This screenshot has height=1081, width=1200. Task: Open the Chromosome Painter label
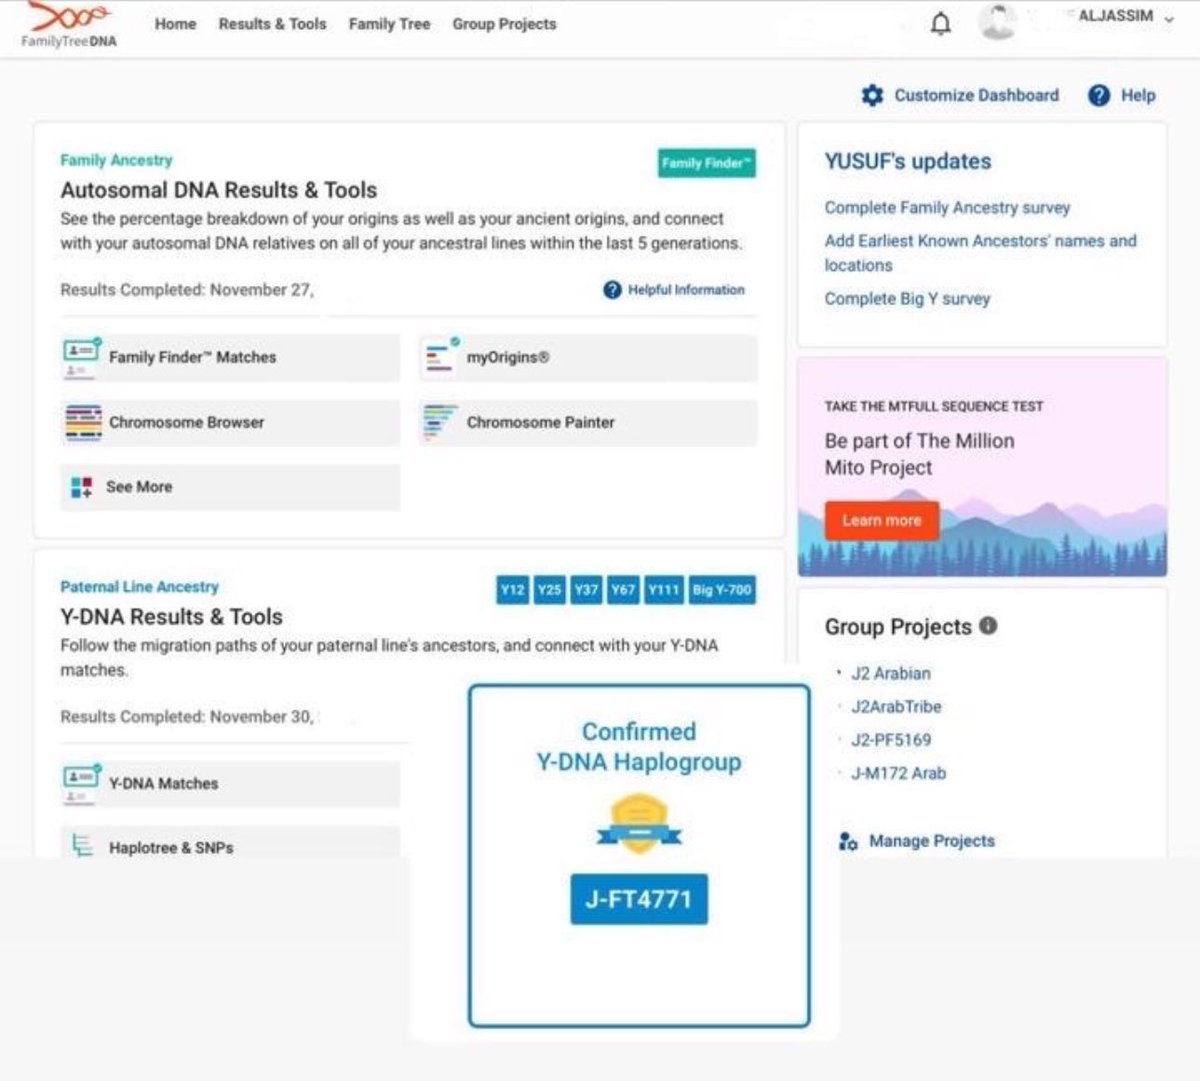(x=540, y=422)
